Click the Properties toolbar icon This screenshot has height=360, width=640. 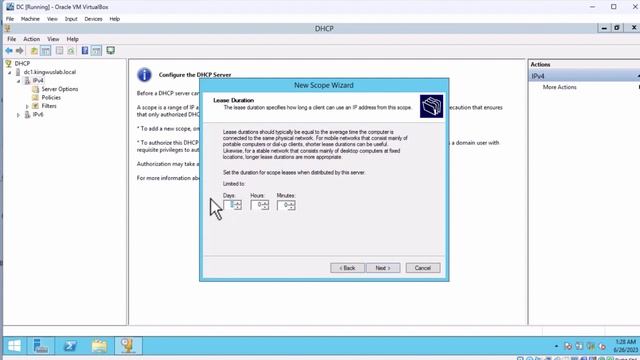pos(60,51)
